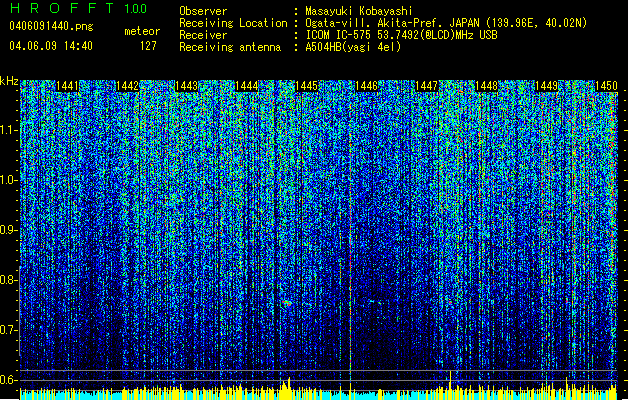
Task: Click the observer name Masayuki Kobayashi
Action: coord(359,11)
